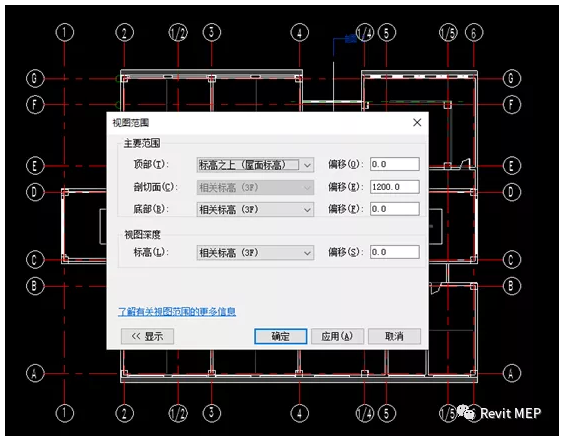Viewport: 564px width, 440px height.
Task: Click the 偏移(F): label
Action: [345, 209]
